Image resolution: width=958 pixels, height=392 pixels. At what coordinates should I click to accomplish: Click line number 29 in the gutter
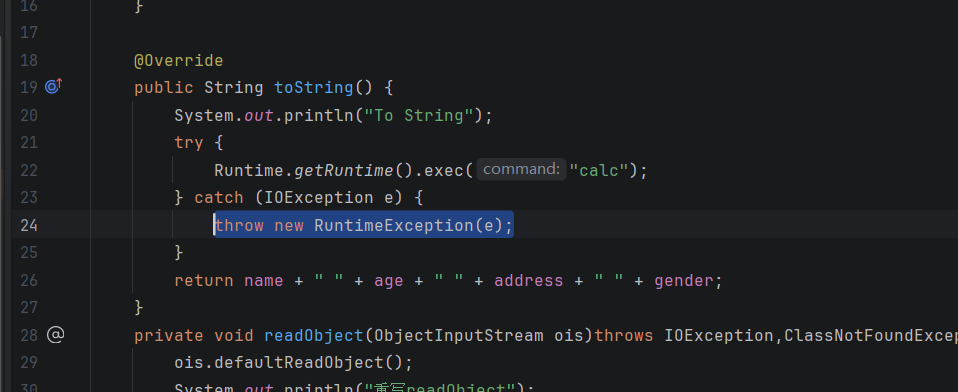click(29, 363)
